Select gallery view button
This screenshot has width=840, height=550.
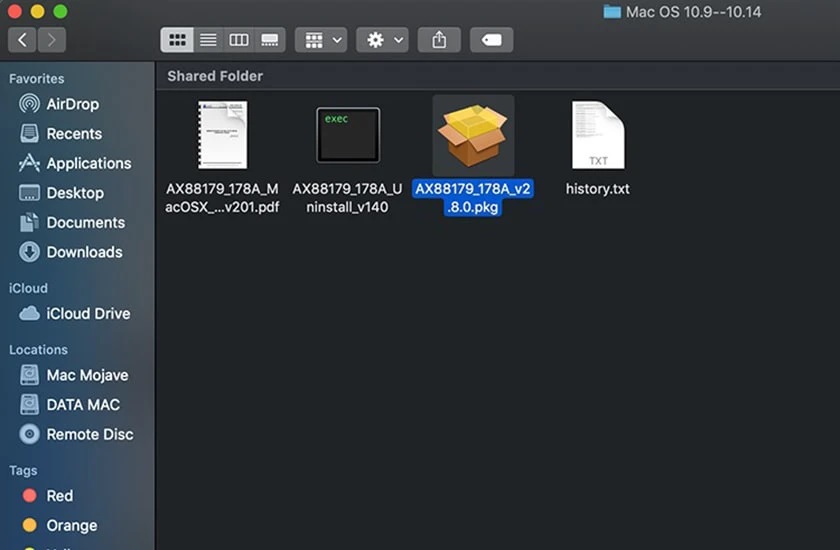269,40
